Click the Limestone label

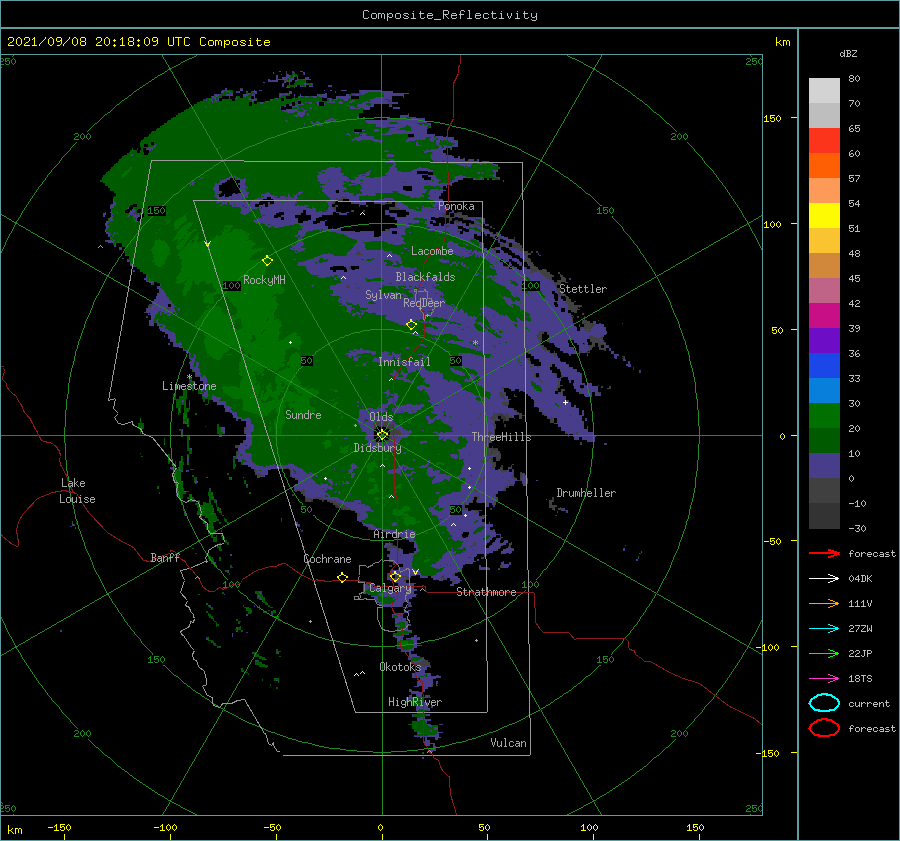[x=189, y=386]
